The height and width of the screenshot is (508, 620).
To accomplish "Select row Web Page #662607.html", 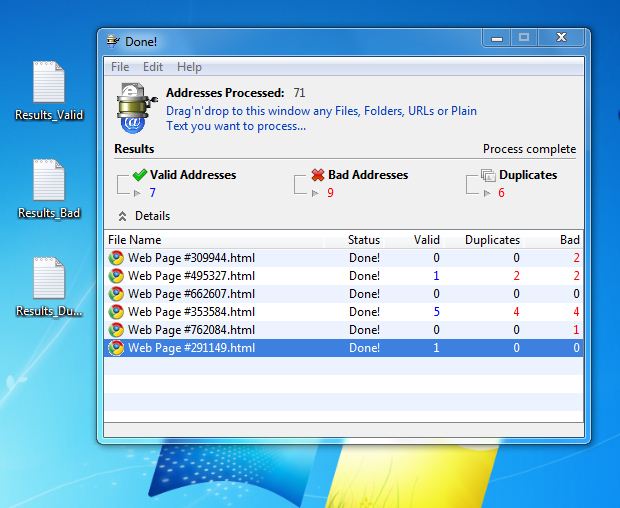I will [344, 294].
